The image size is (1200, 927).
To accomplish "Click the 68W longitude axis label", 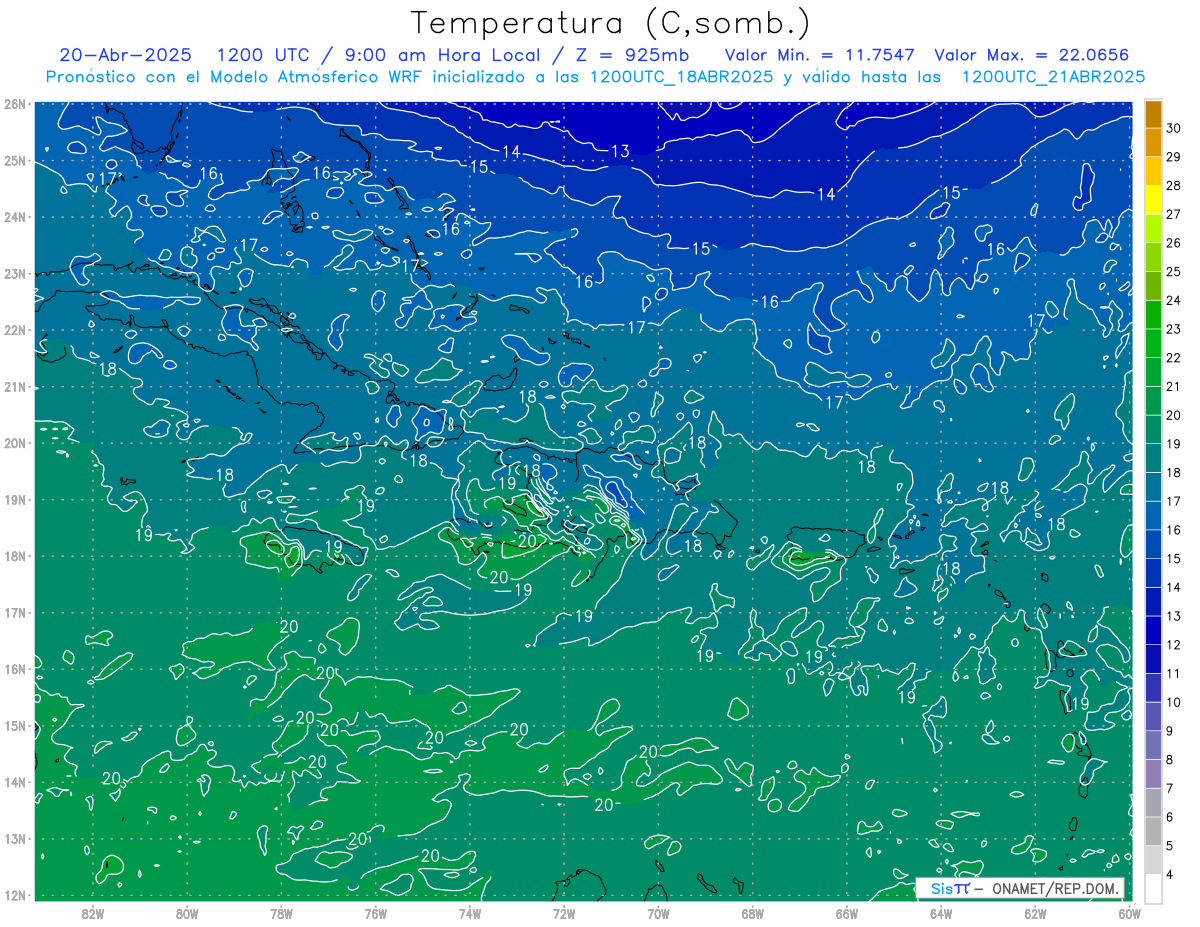I will (752, 914).
